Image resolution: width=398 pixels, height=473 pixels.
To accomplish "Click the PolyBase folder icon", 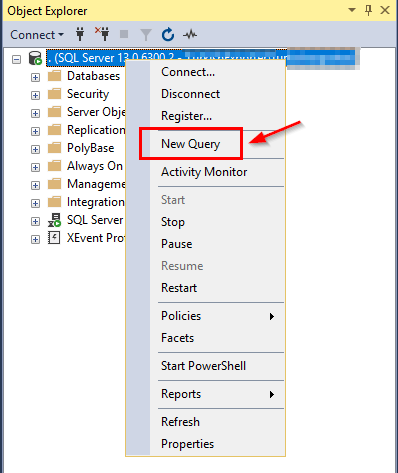I will pyautogui.click(x=55, y=148).
